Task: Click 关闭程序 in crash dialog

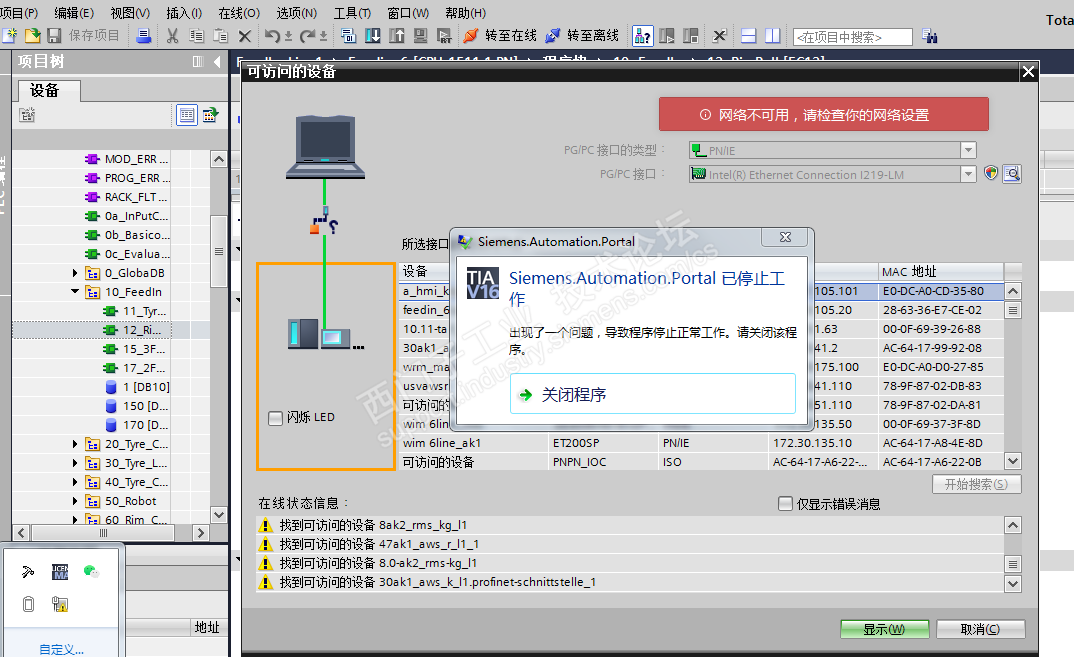Action: (653, 394)
